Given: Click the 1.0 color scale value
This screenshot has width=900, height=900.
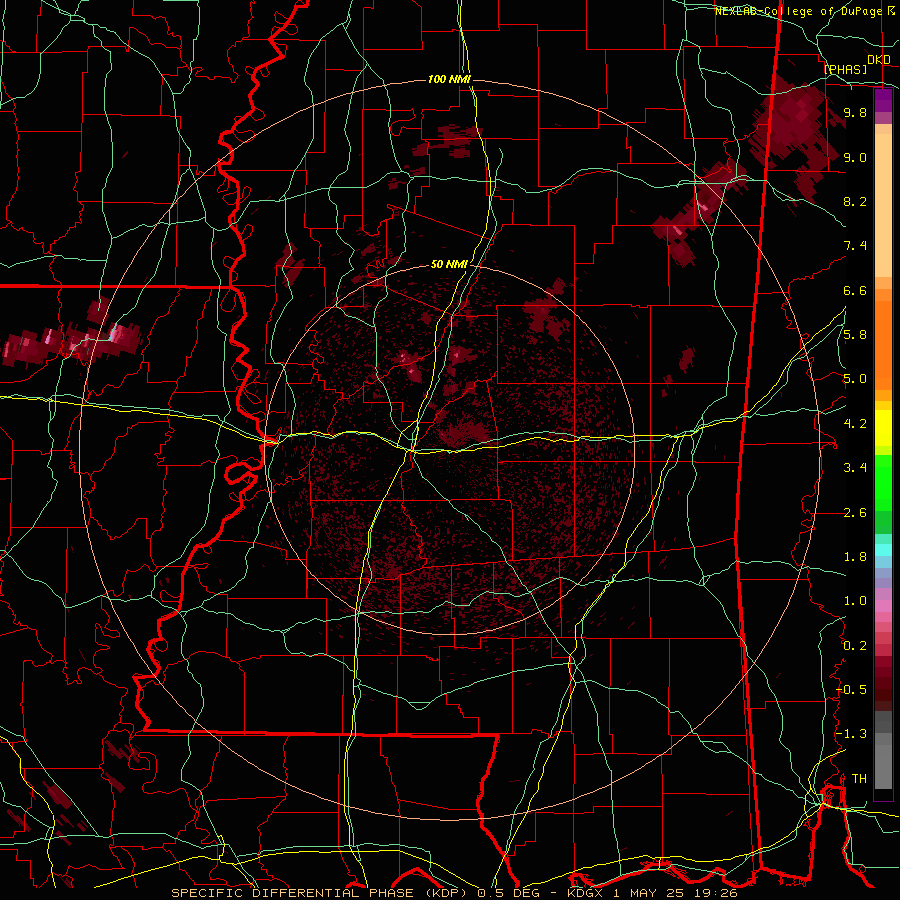Looking at the screenshot, I should coord(855,601).
